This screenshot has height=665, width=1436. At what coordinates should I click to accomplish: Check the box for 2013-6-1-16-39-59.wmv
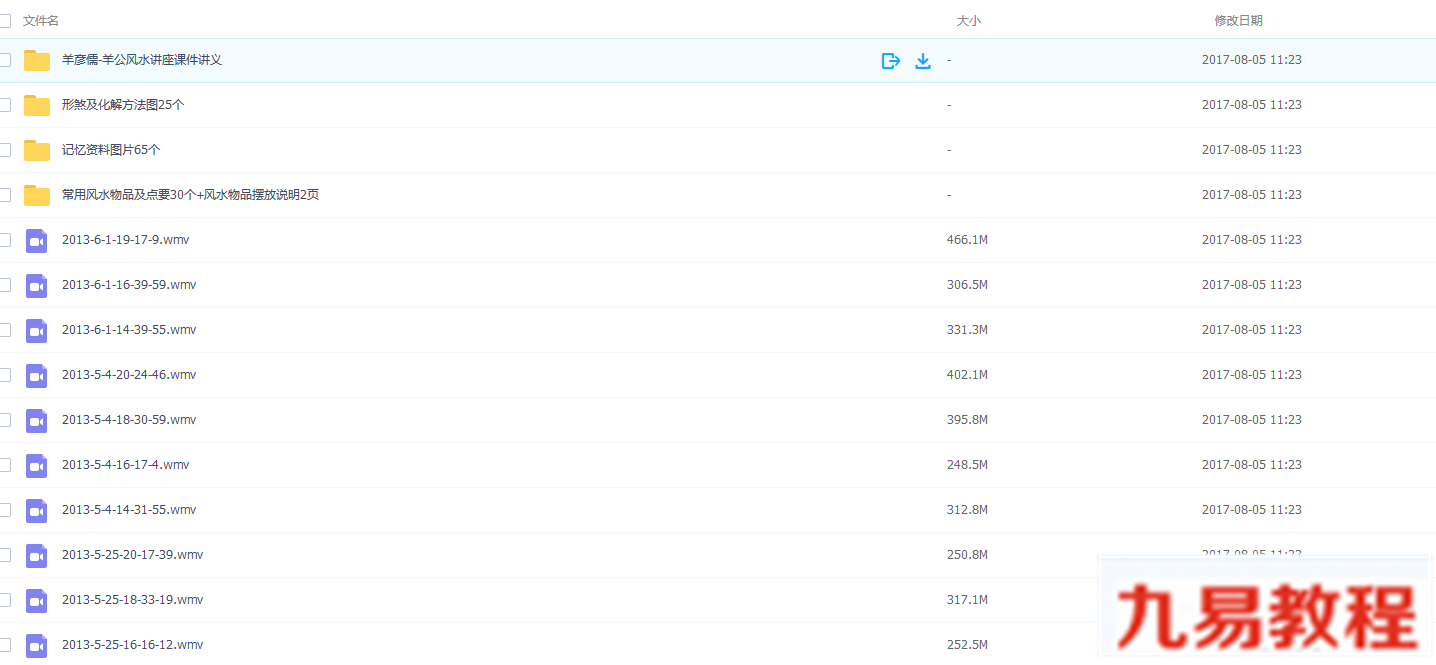[x=4, y=285]
